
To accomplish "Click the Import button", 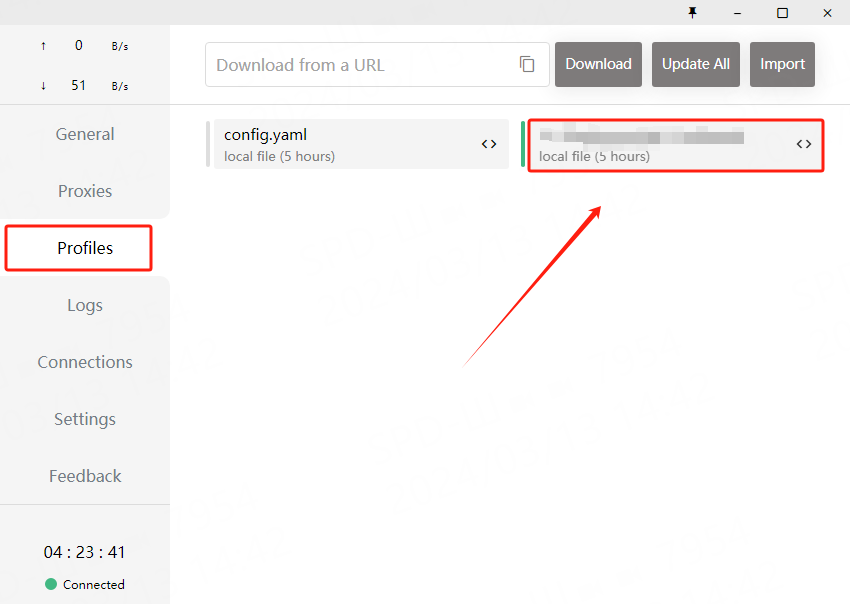I will 782,64.
